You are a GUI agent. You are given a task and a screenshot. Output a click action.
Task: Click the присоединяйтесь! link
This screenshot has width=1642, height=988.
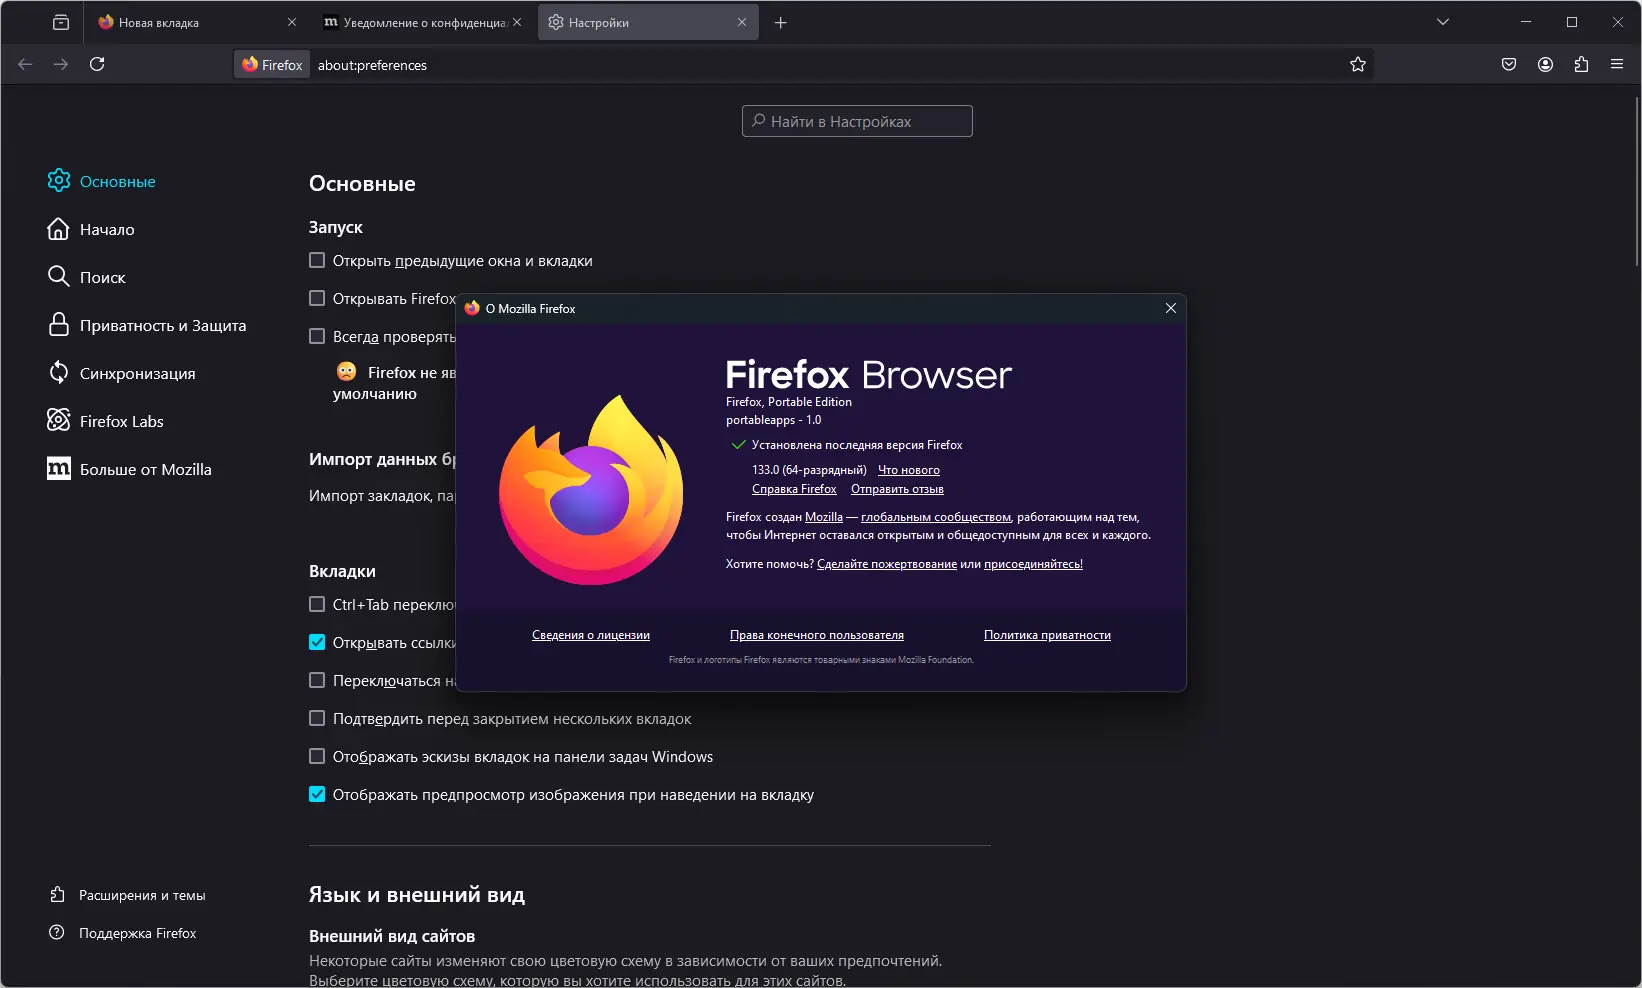pos(1033,564)
